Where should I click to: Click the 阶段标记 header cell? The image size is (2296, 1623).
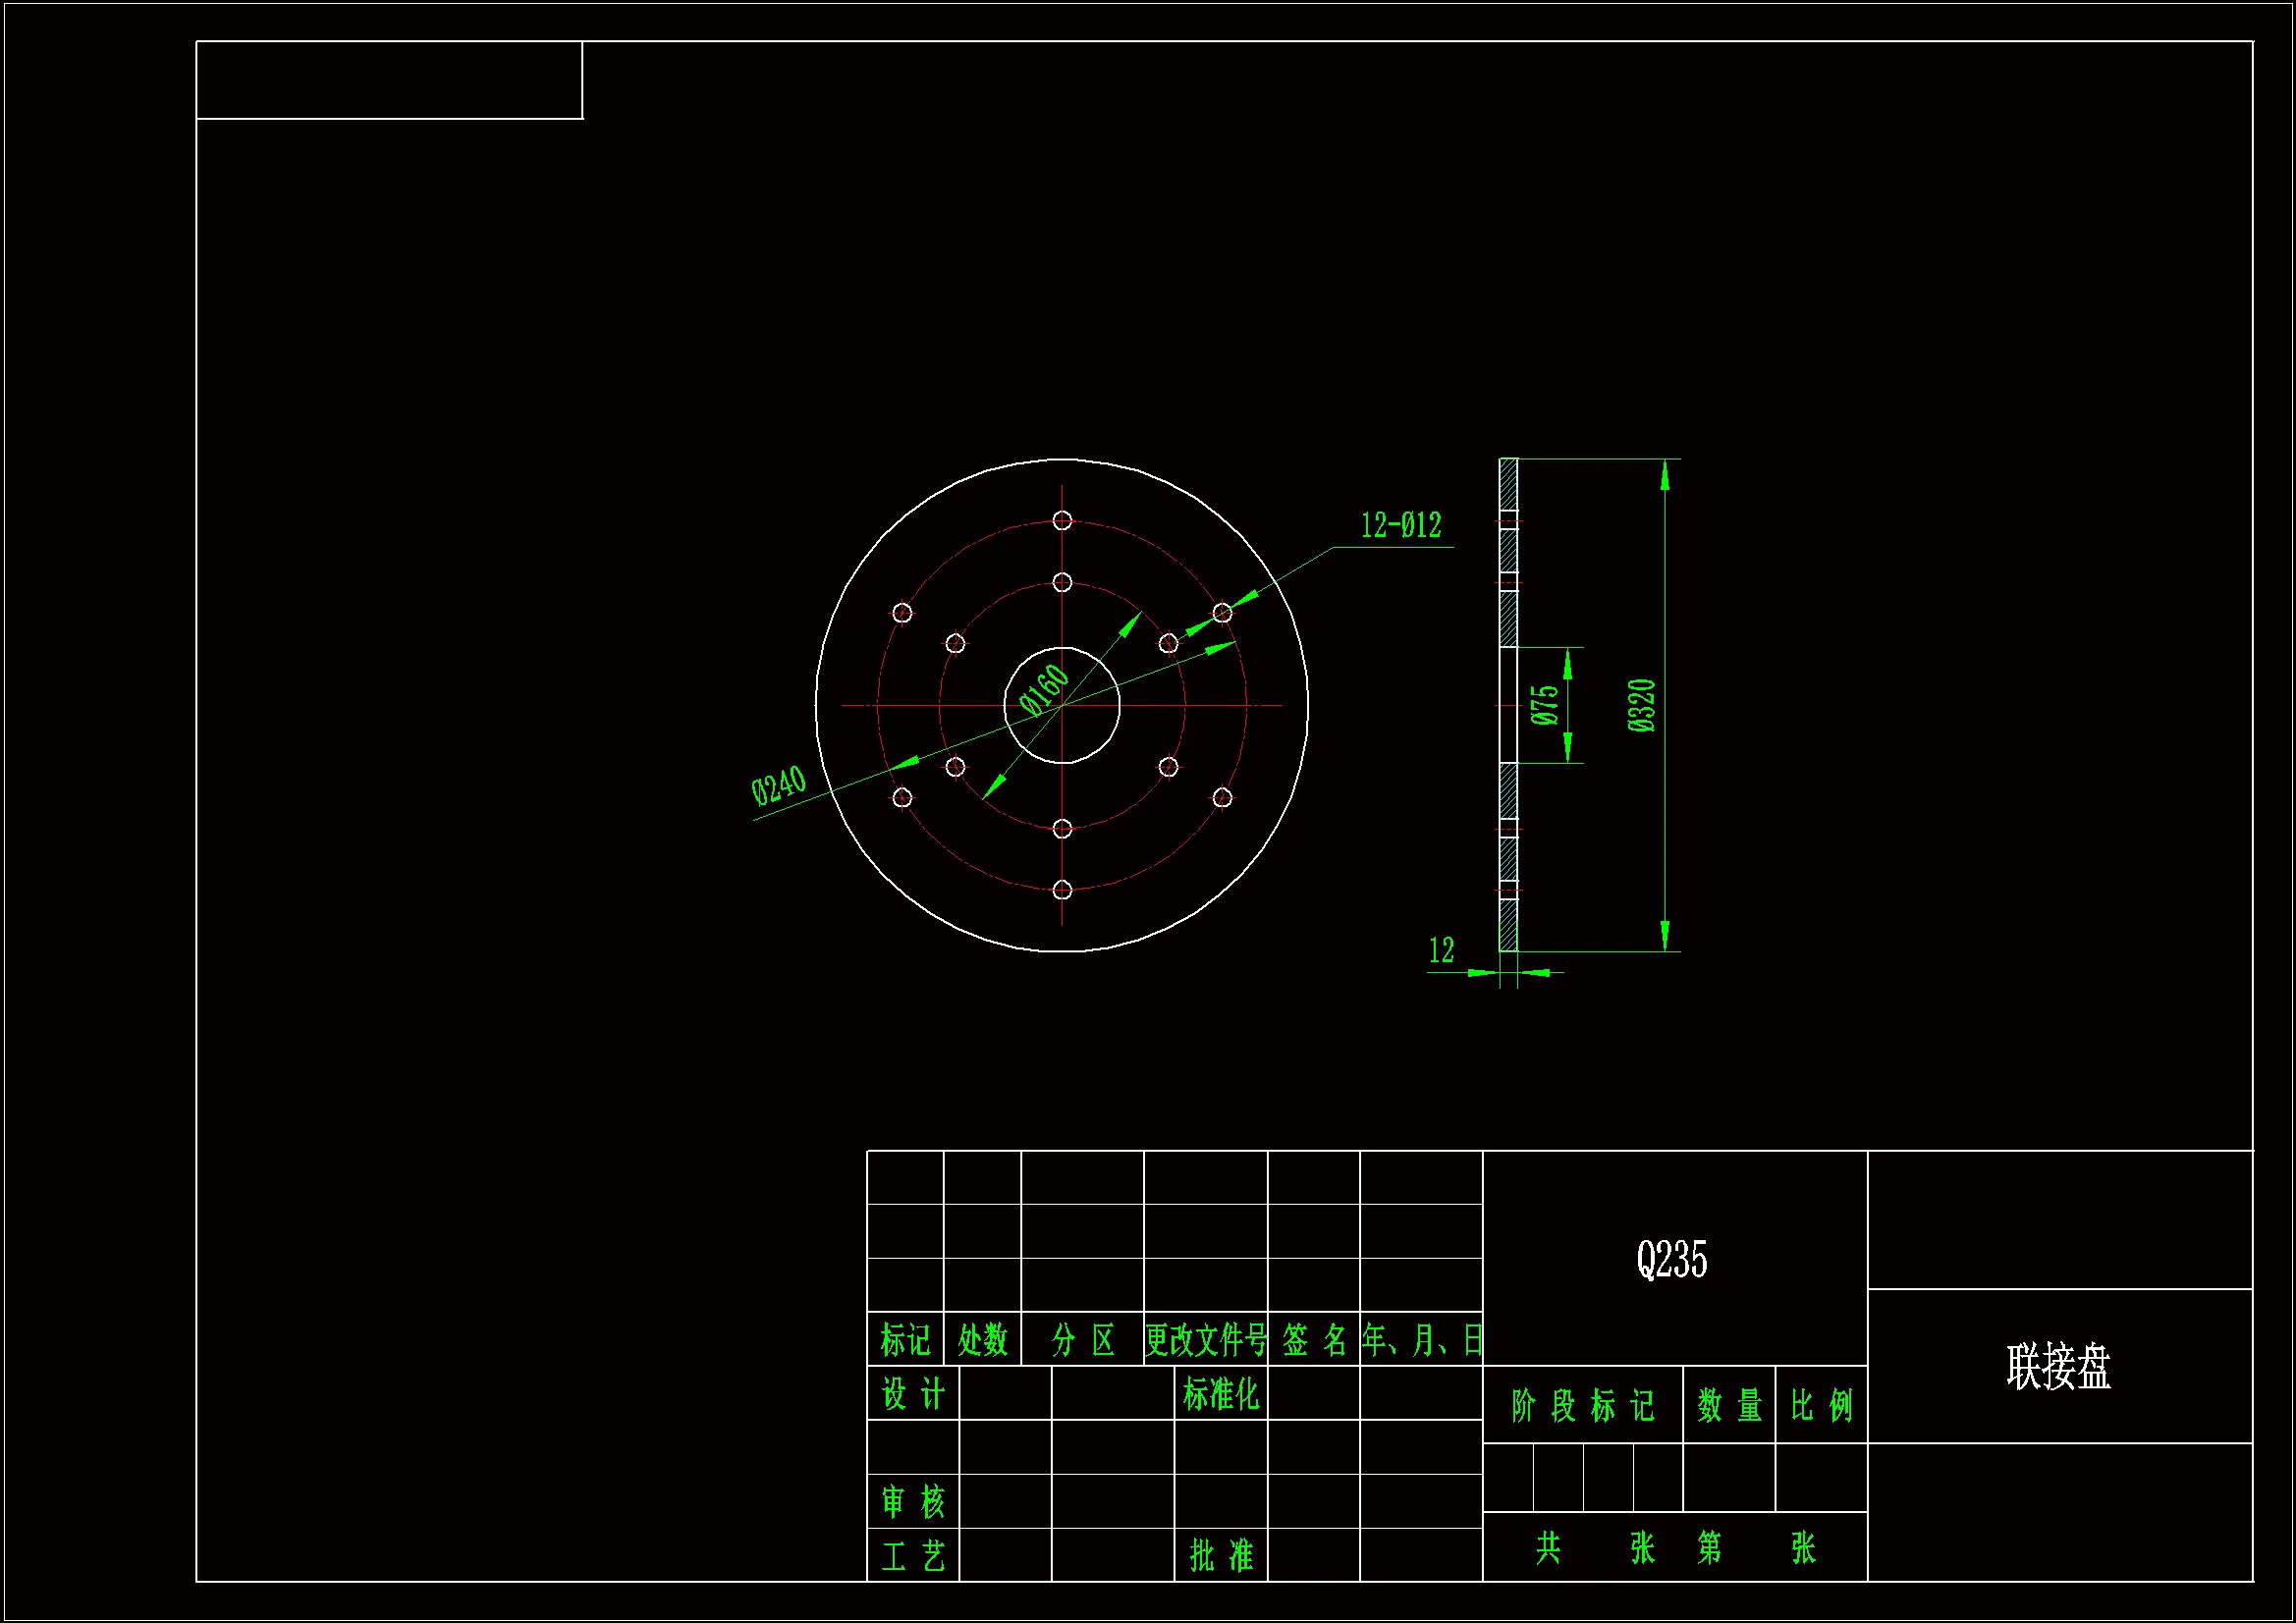1582,1406
